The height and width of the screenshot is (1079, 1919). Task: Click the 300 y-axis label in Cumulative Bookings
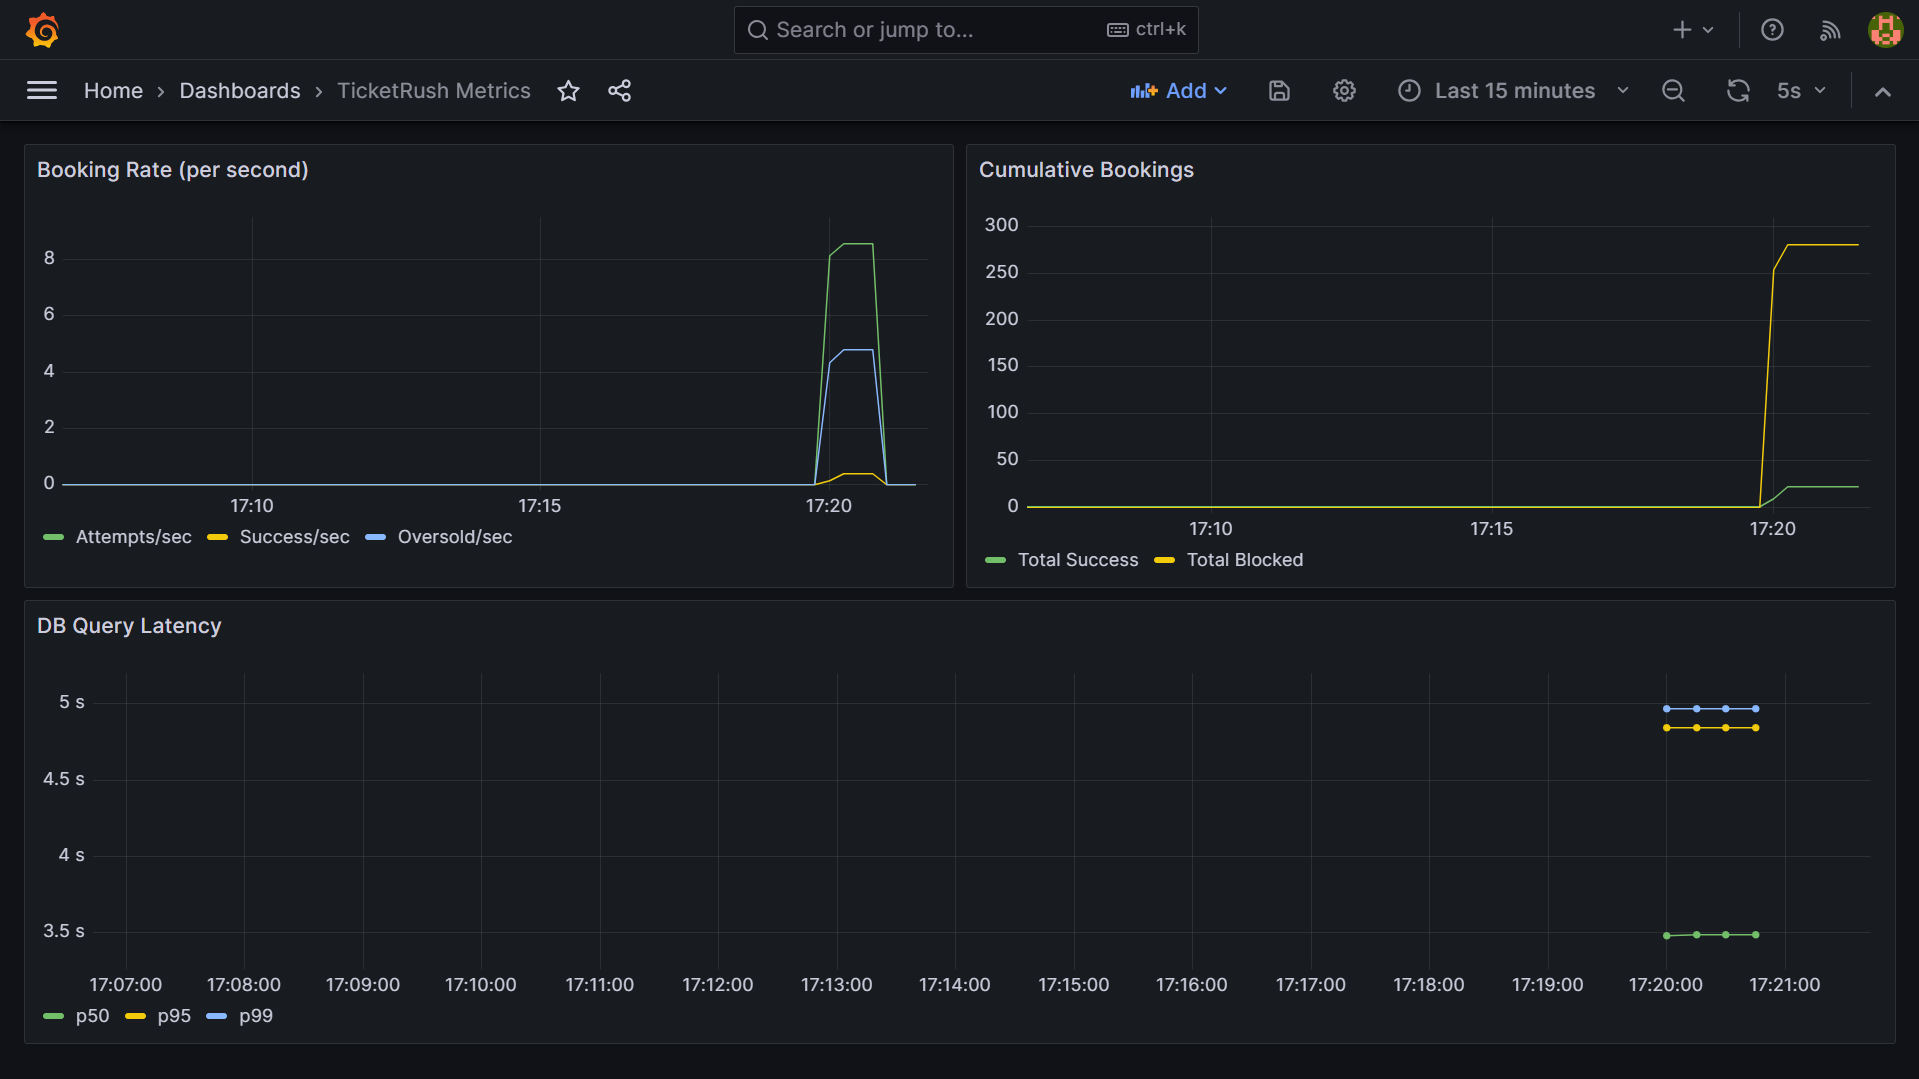click(1001, 225)
